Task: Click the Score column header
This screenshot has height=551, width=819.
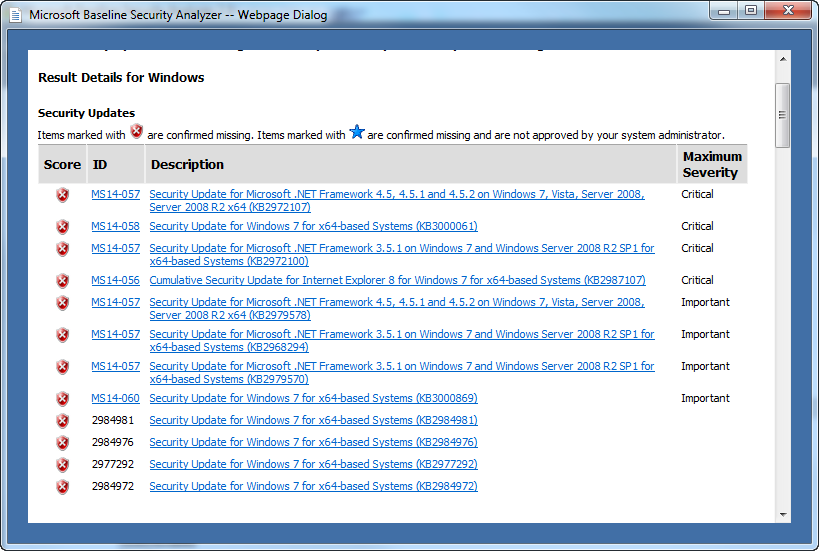Action: point(62,165)
